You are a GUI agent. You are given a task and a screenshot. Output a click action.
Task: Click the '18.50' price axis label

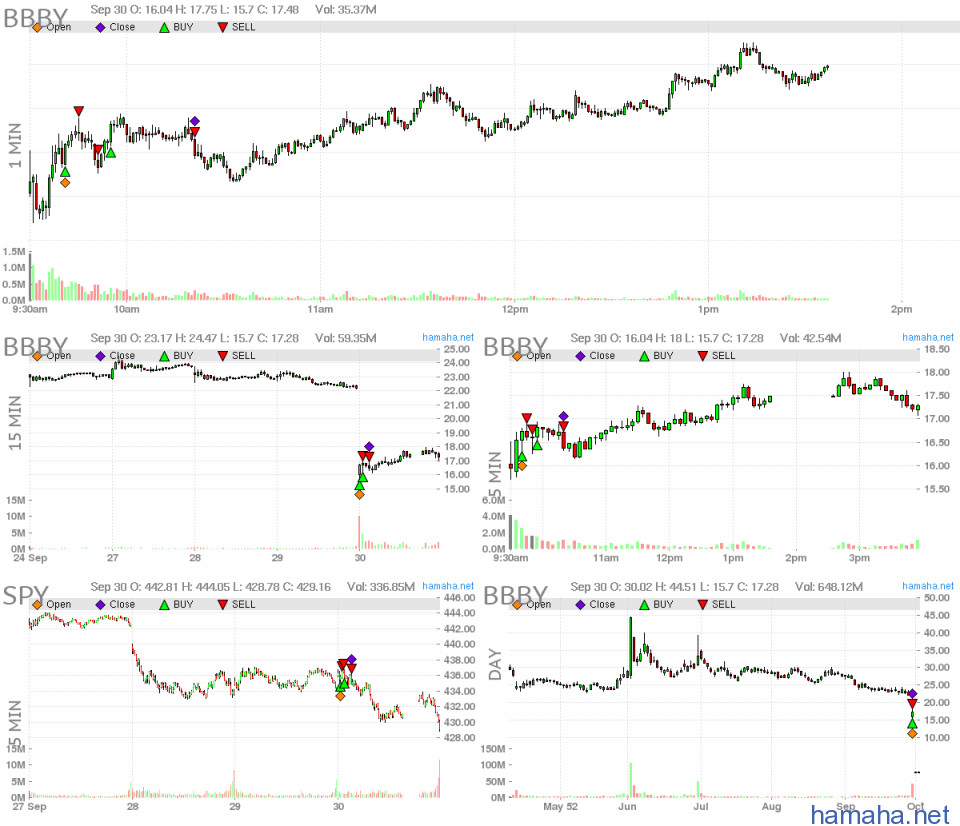click(x=937, y=349)
